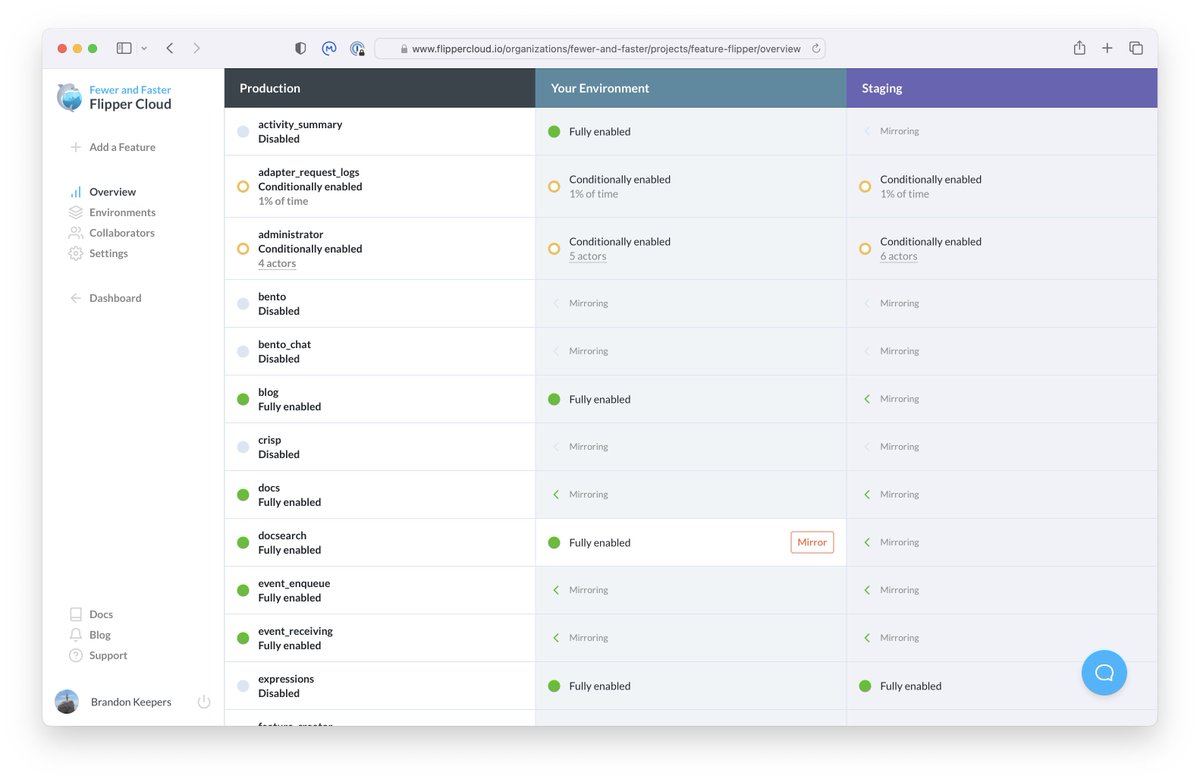The width and height of the screenshot is (1200, 782).
Task: Click the address bar URL field
Action: click(600, 48)
